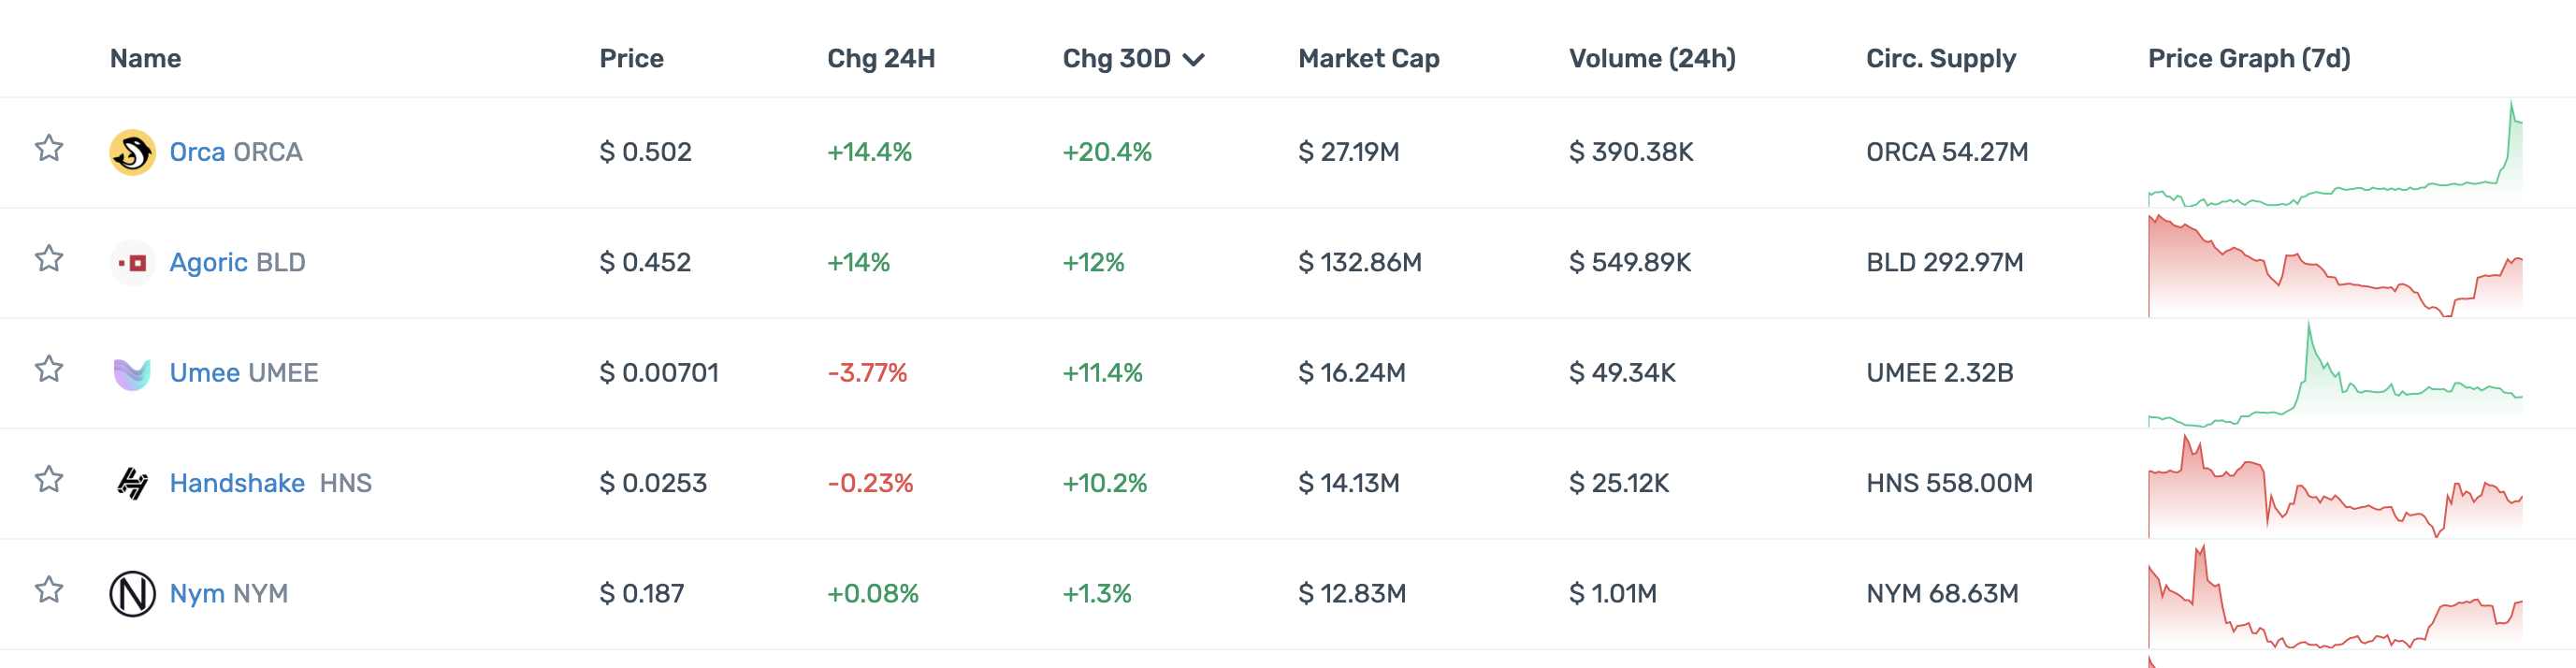Toggle the Umee watchlist star

tap(49, 370)
